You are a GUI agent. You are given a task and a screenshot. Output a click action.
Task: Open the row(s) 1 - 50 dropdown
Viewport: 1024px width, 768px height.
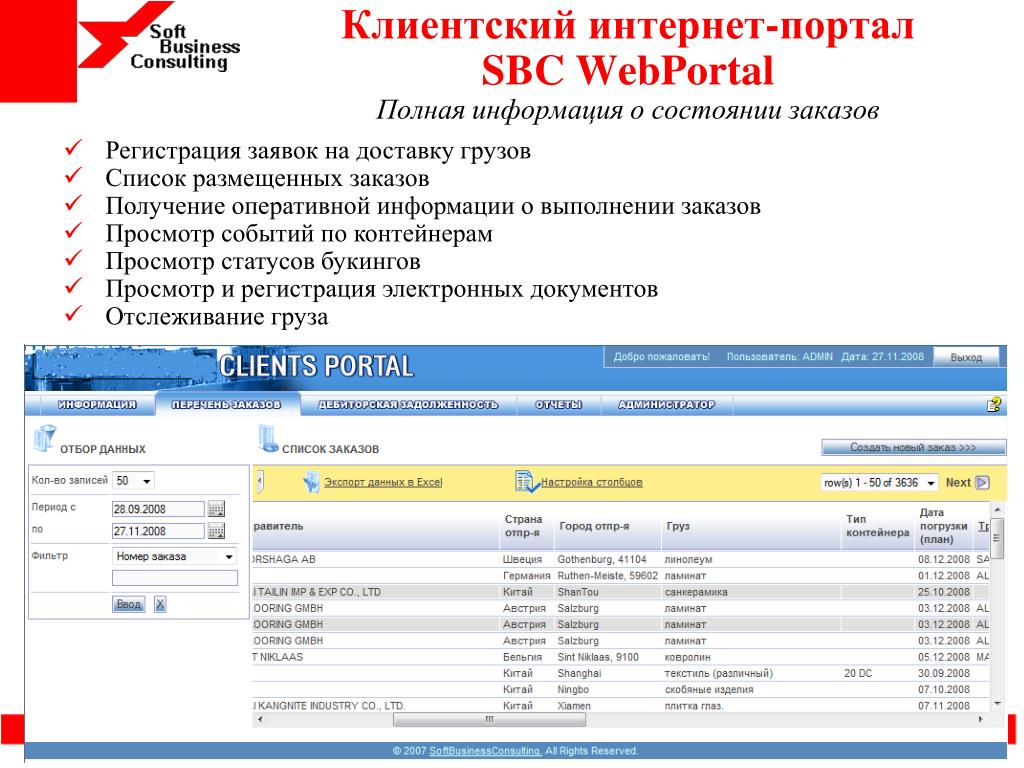879,483
